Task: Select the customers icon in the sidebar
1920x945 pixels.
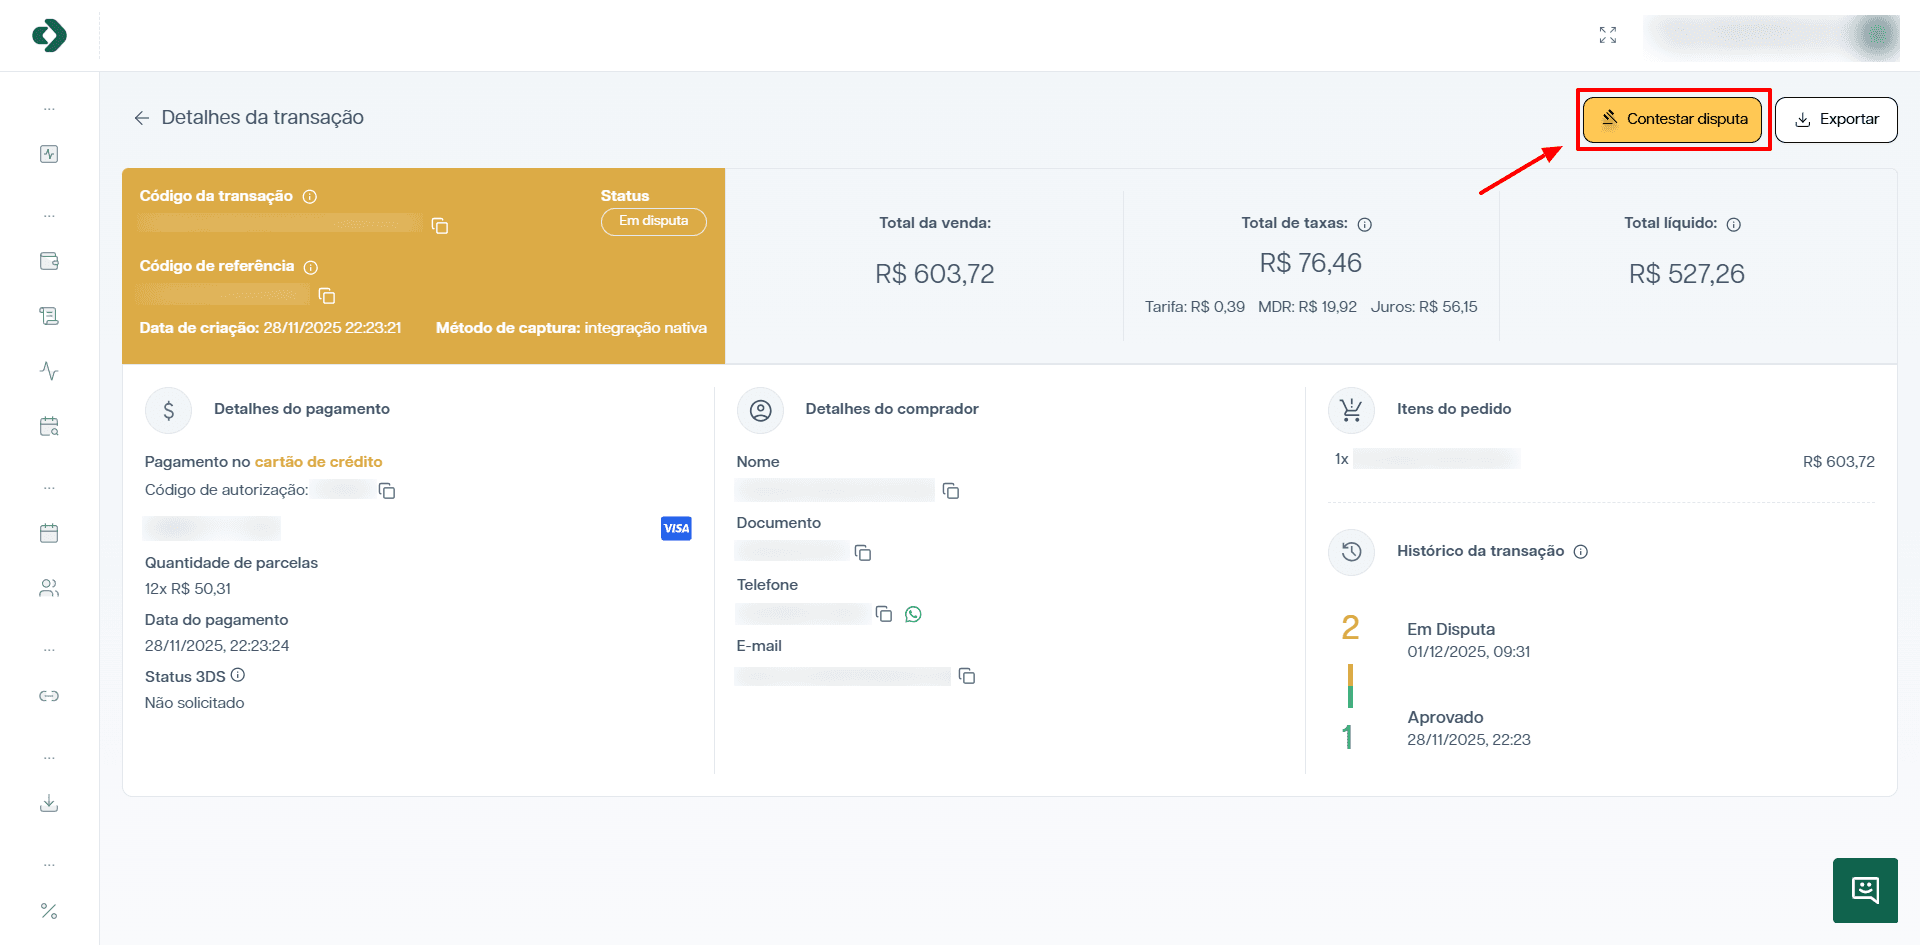Action: [48, 588]
